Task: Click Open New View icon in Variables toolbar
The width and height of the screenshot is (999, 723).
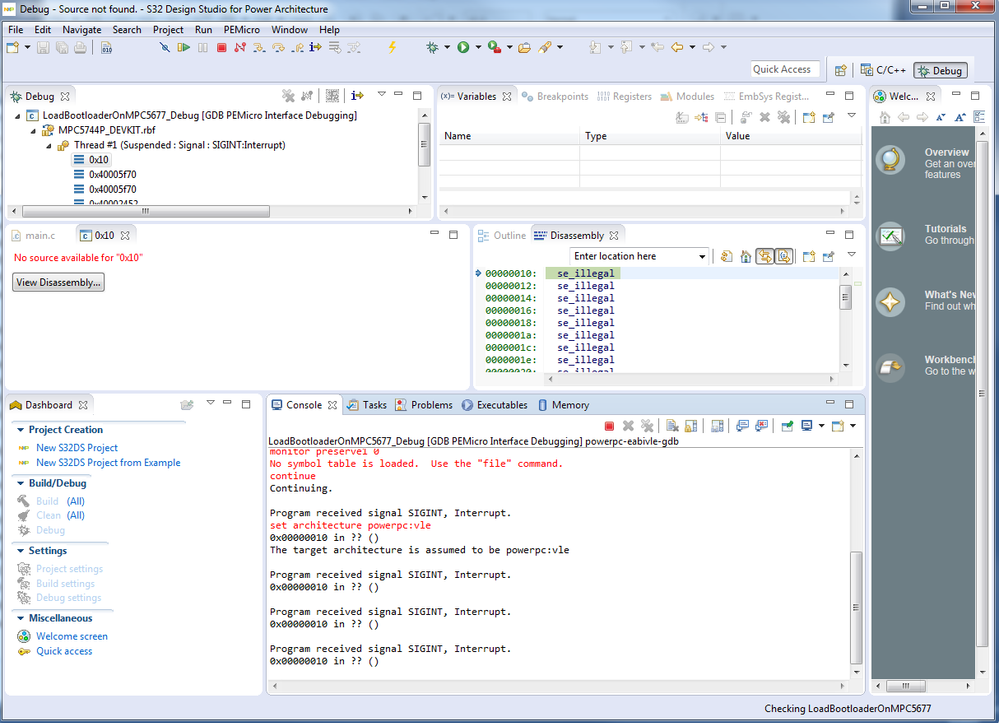Action: [x=809, y=117]
